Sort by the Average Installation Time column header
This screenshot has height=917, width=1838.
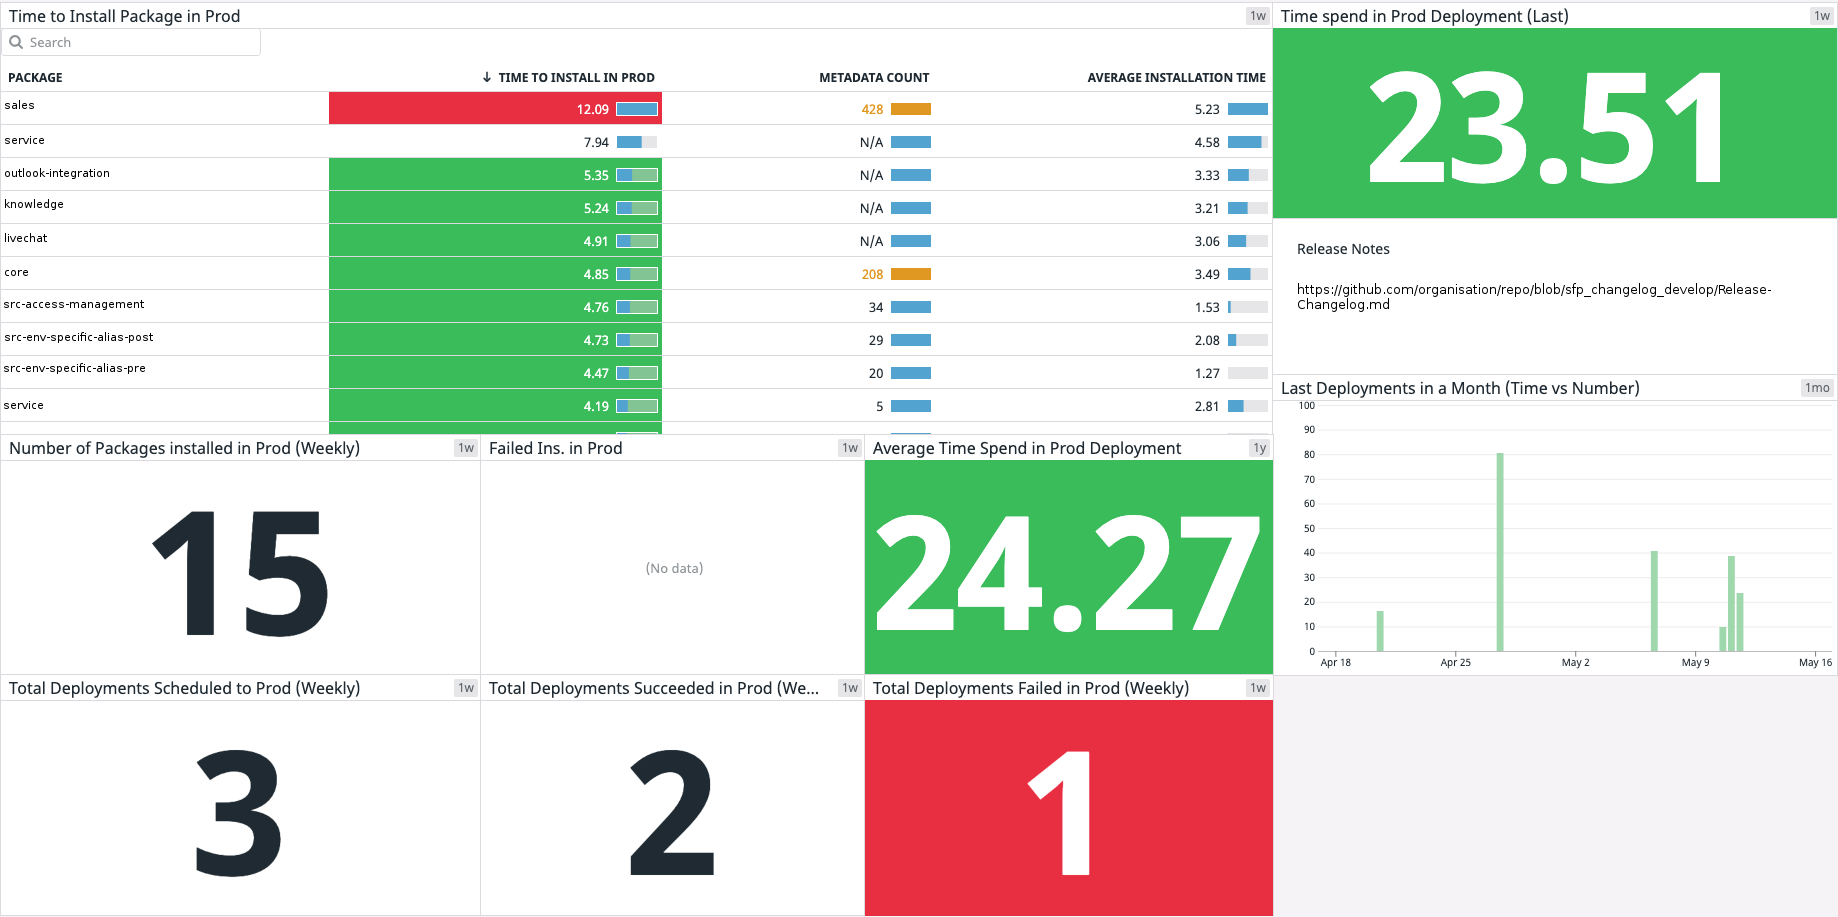tap(1176, 77)
